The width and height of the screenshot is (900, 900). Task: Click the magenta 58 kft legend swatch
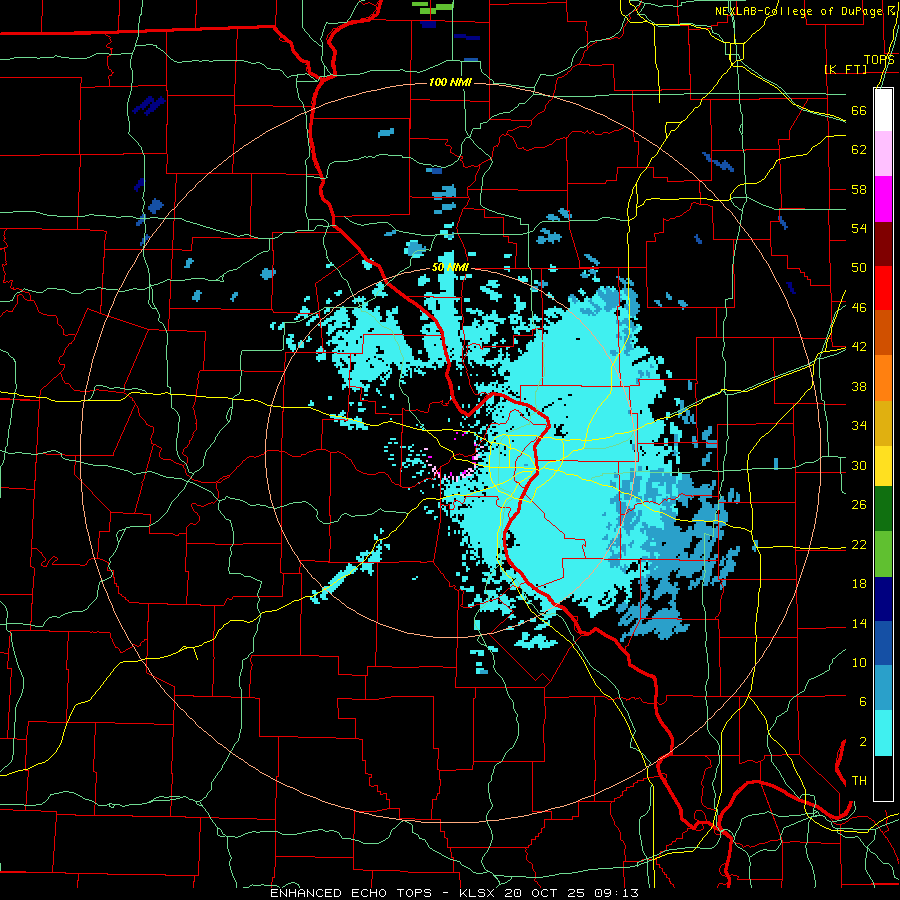point(883,199)
